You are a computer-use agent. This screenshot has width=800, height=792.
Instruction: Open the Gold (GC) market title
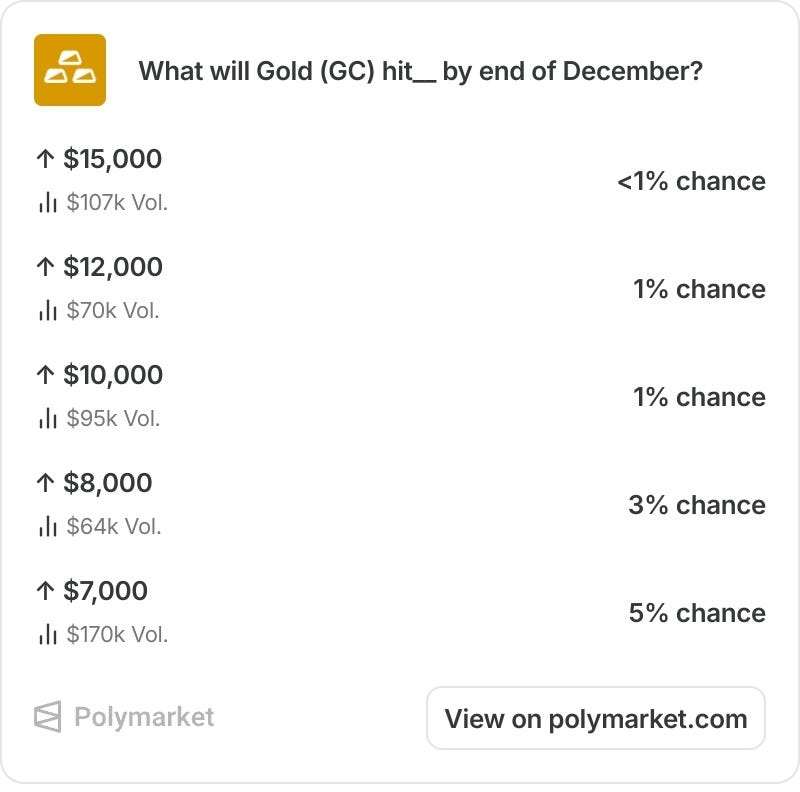point(420,71)
